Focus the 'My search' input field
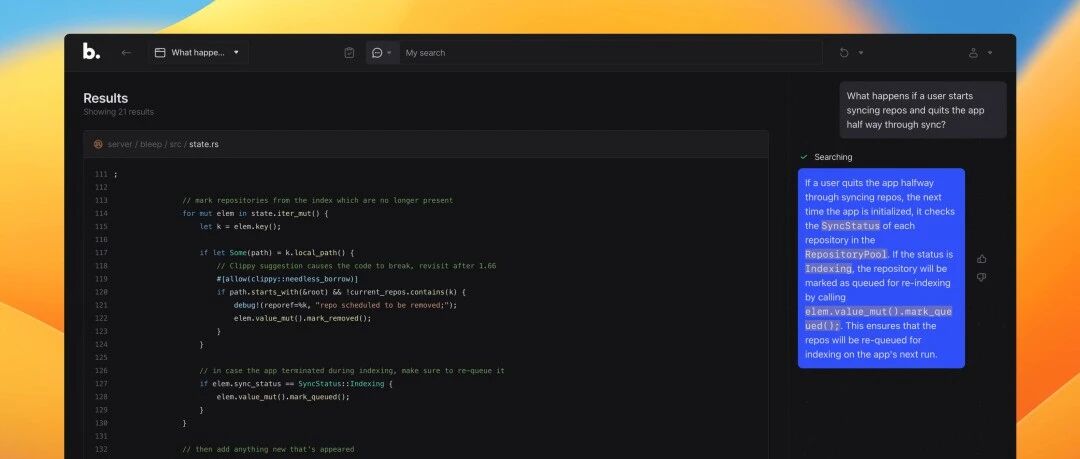This screenshot has height=459, width=1080. [610, 52]
